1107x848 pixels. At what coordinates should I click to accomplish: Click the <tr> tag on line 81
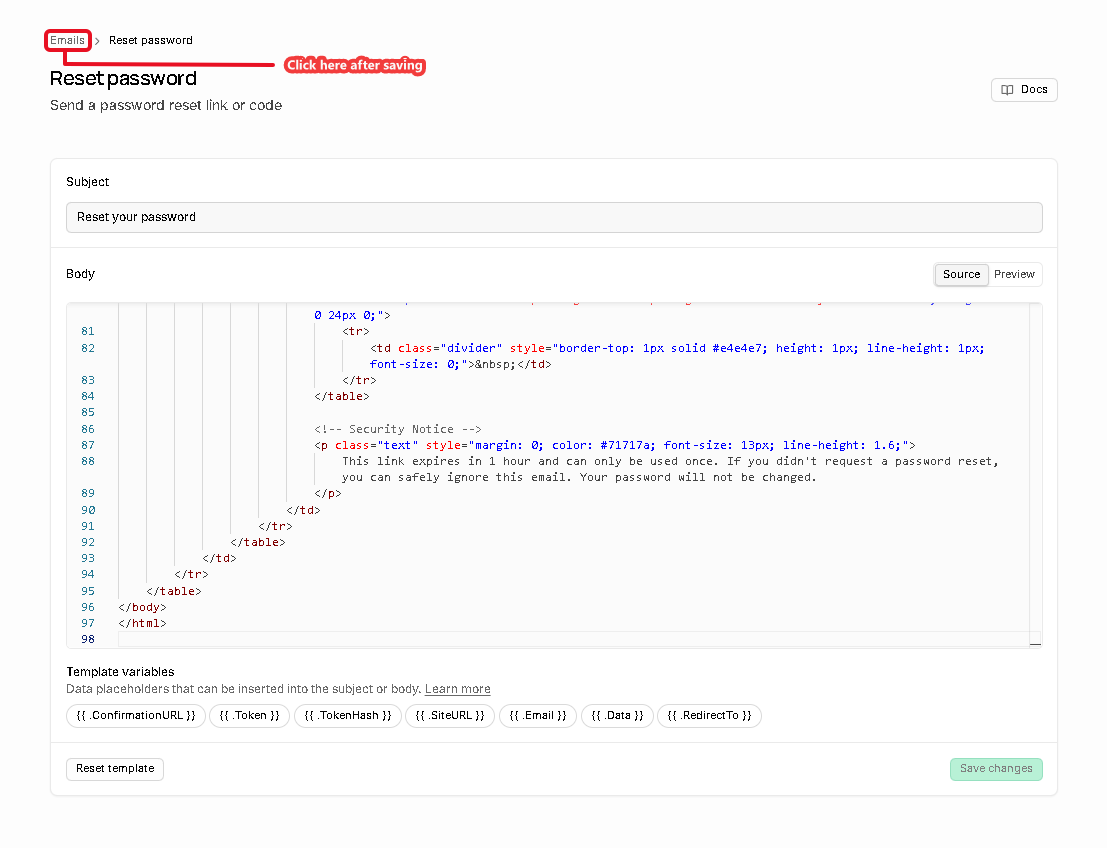pyautogui.click(x=356, y=331)
